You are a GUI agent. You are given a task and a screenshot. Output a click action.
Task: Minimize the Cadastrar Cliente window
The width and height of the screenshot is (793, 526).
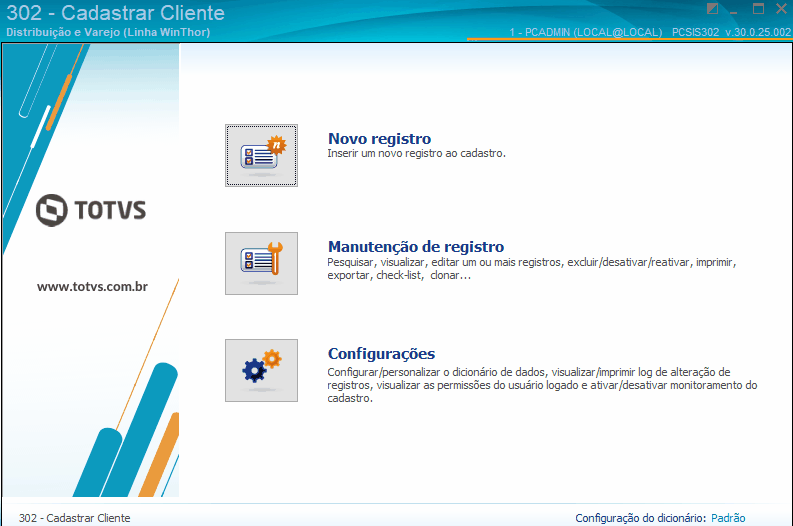733,10
